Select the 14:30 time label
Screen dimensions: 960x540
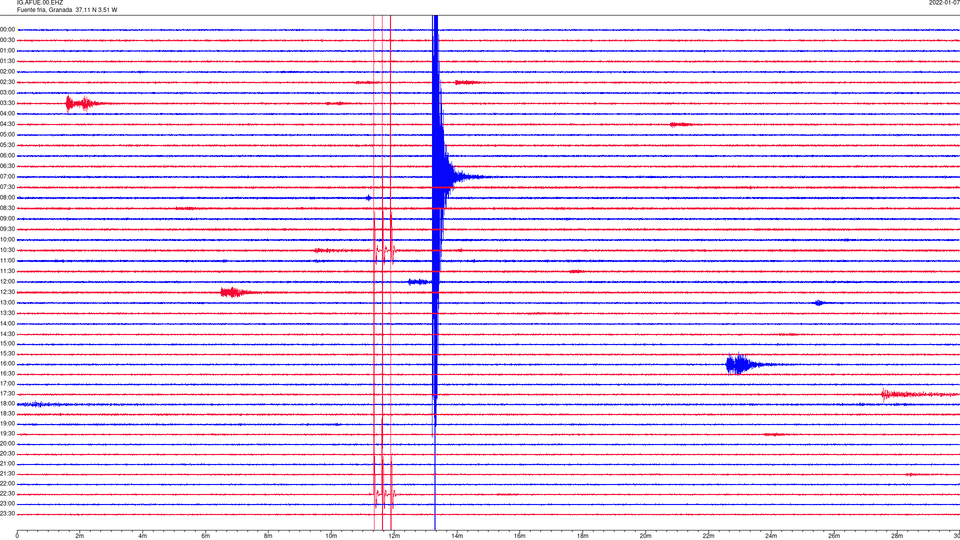coord(7,334)
